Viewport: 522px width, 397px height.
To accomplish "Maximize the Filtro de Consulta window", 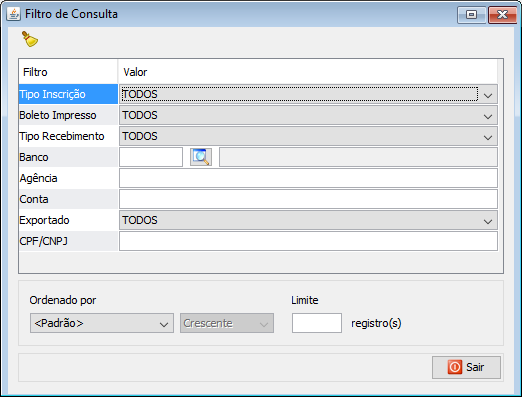I will coord(471,15).
